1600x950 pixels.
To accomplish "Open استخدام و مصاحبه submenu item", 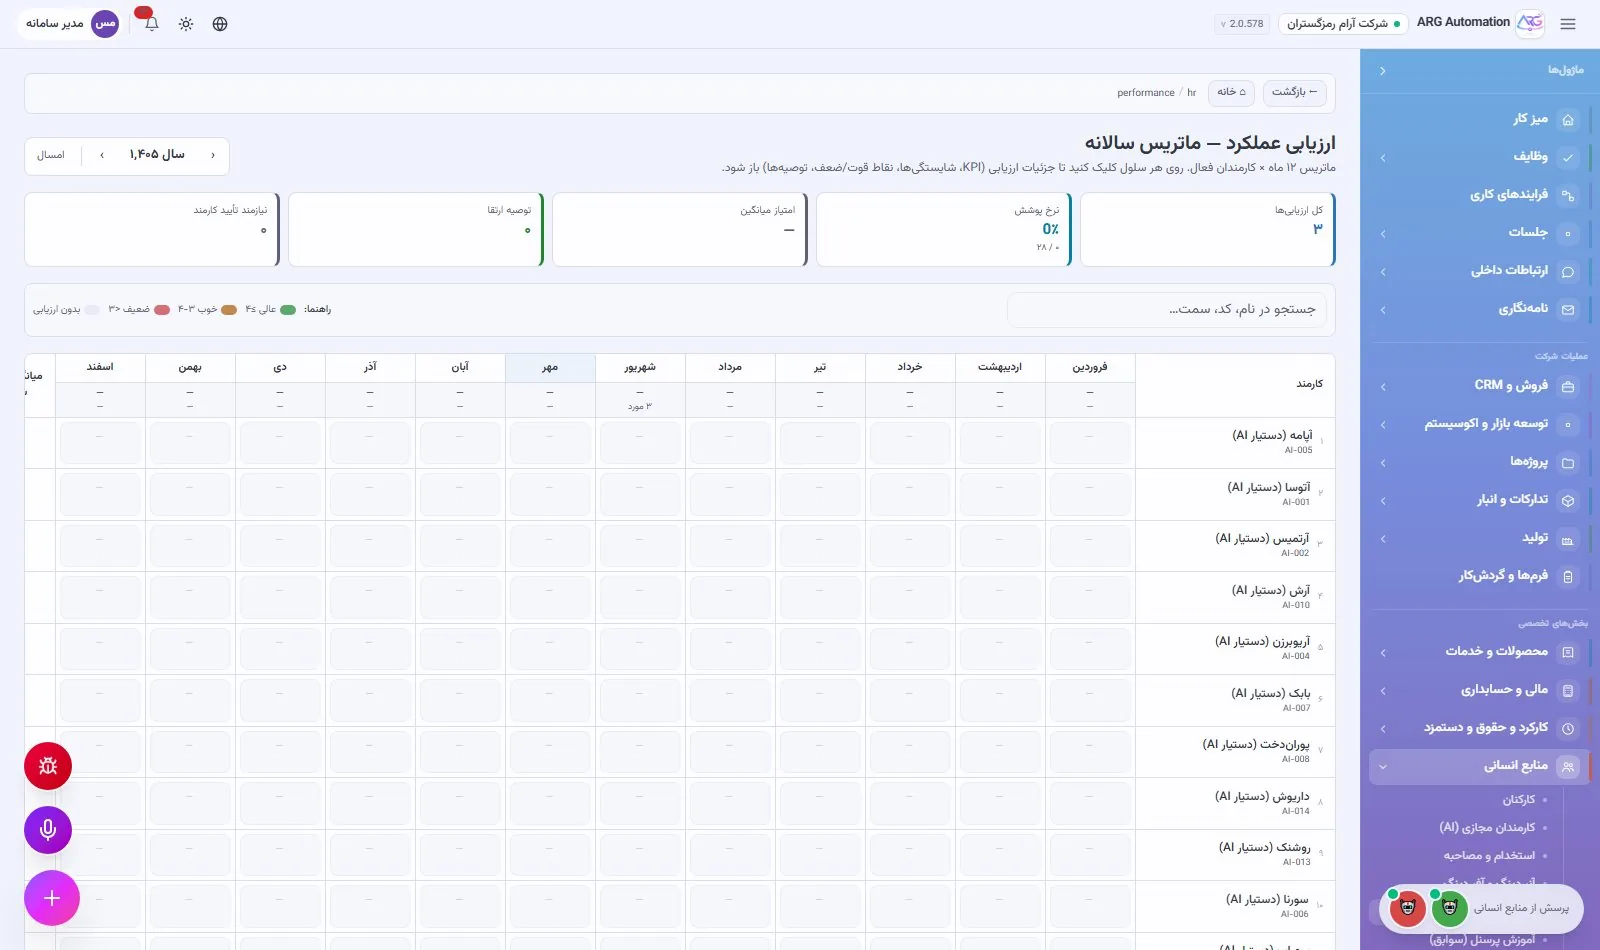I will (x=1488, y=855).
